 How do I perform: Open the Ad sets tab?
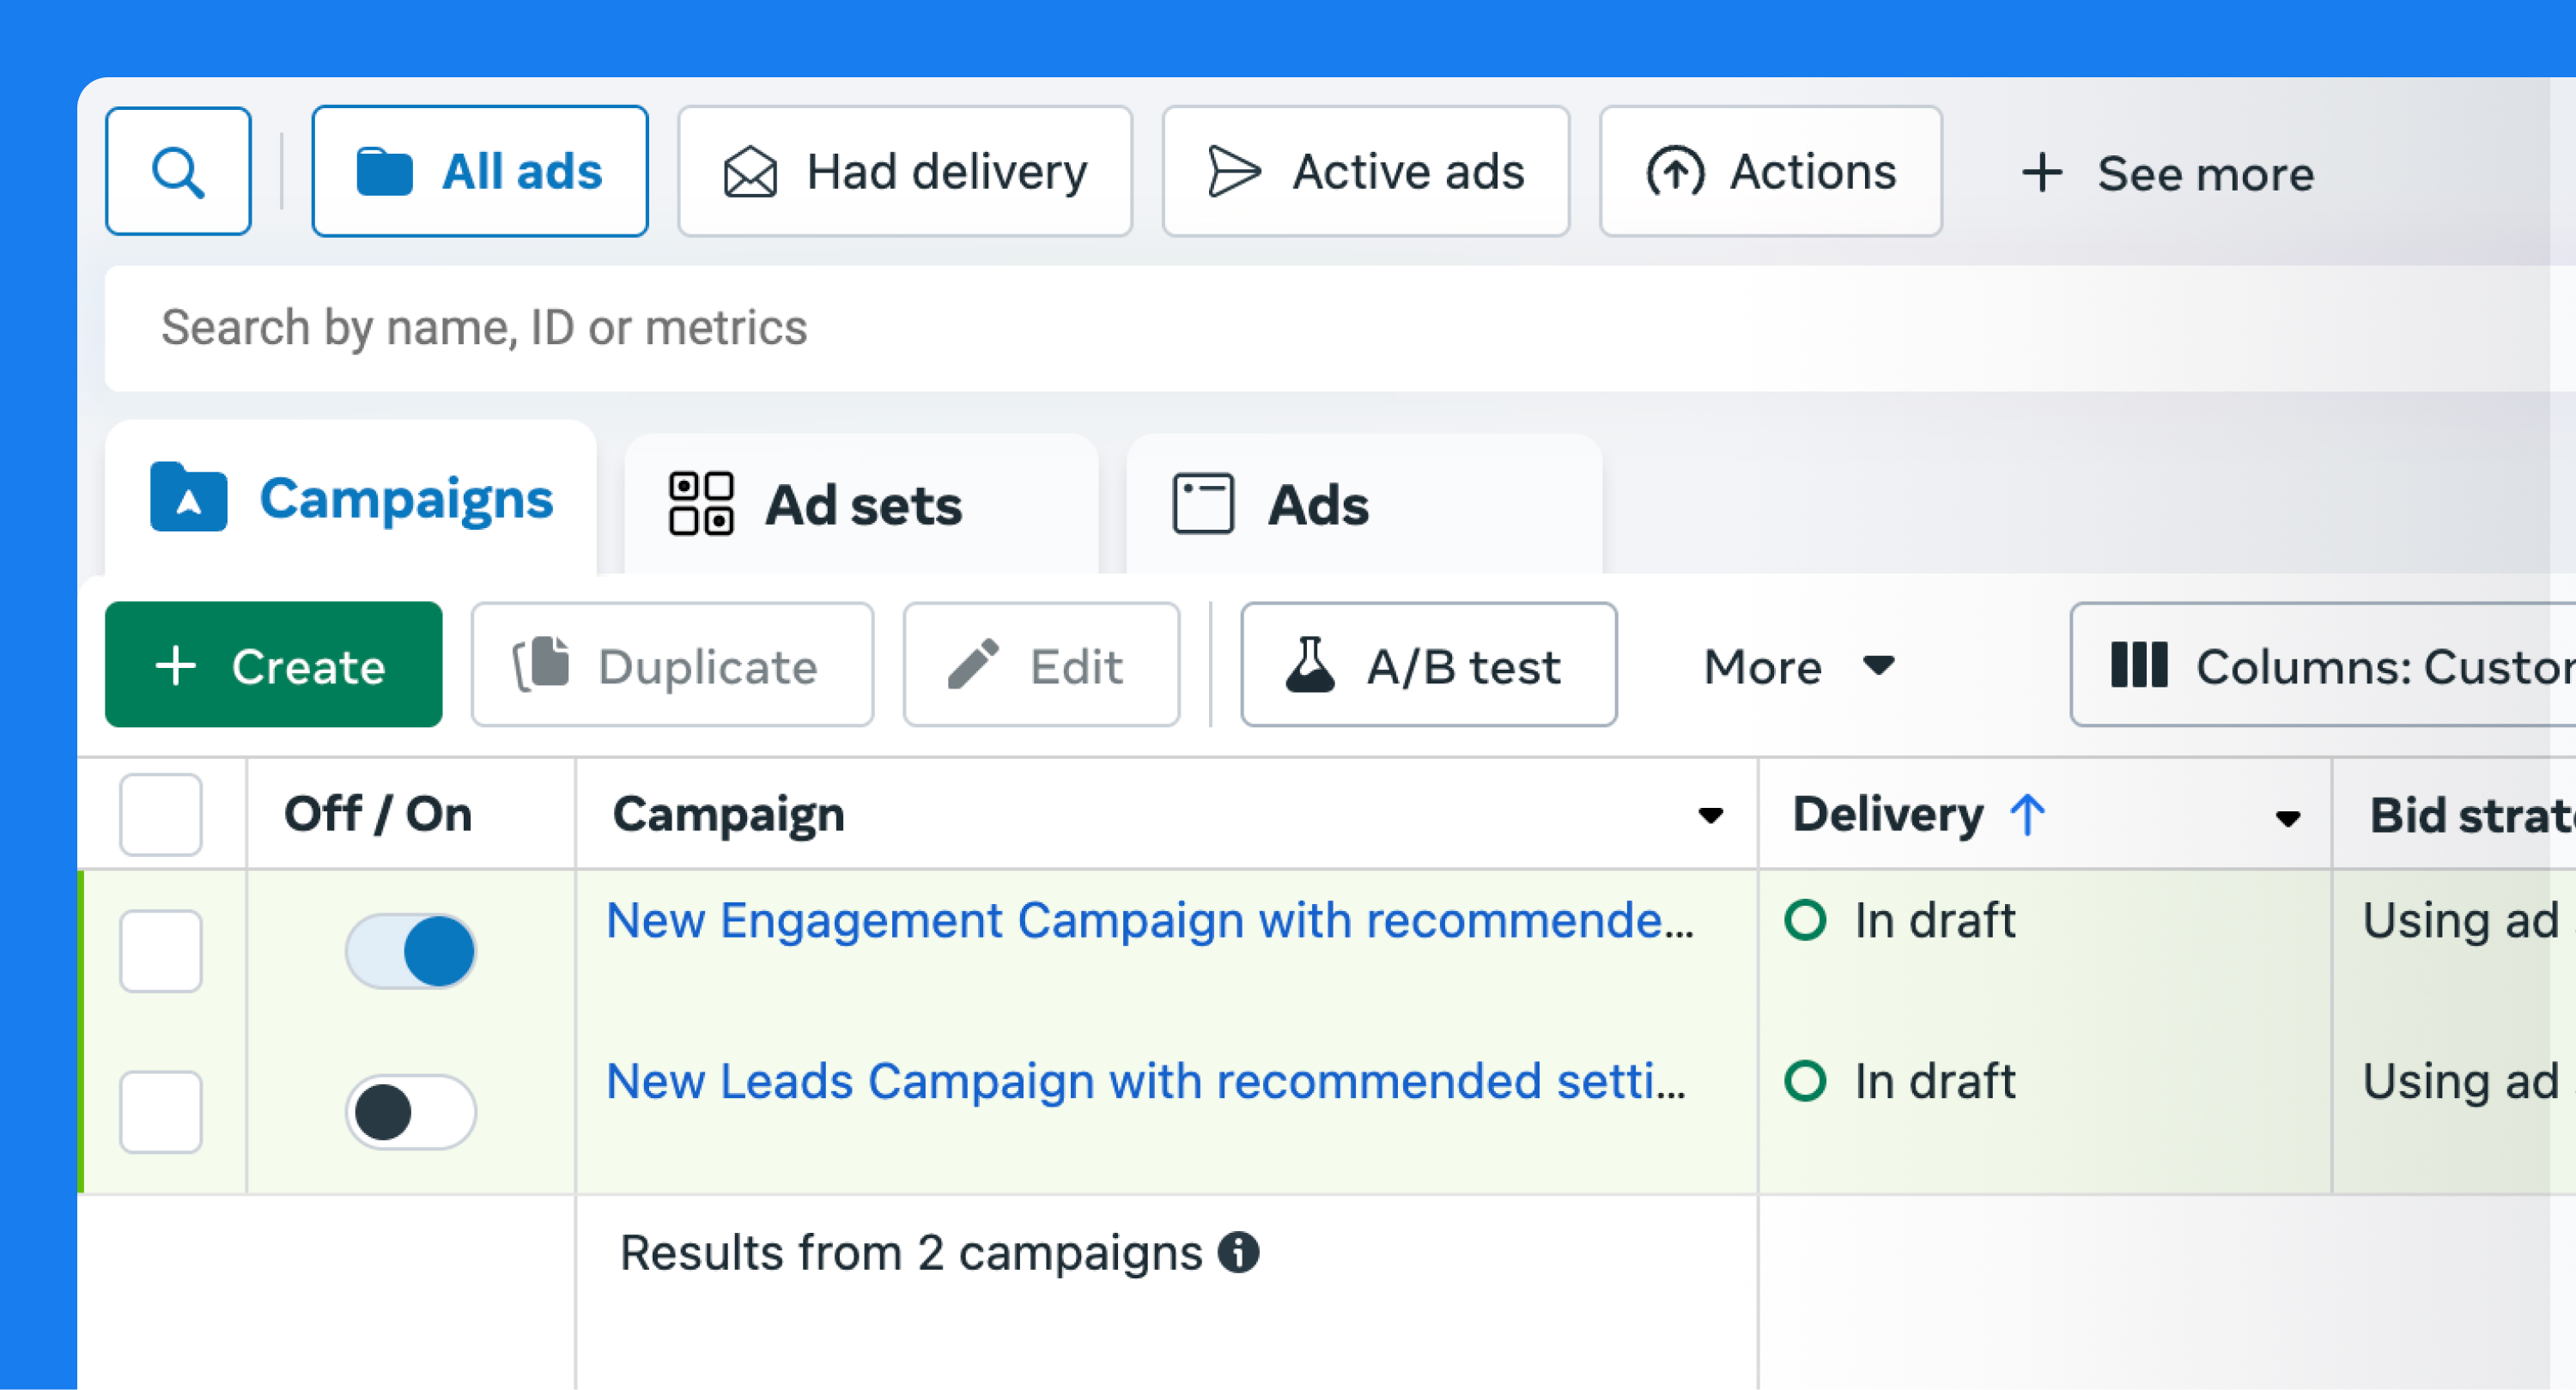862,504
